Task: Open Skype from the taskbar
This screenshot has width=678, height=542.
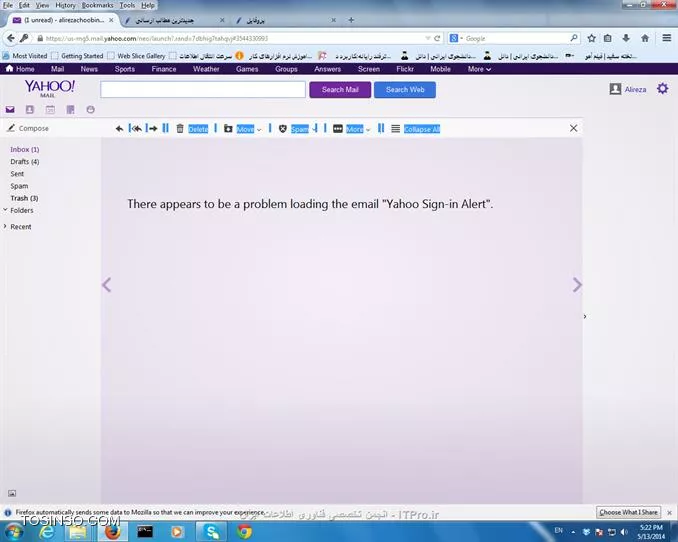Action: (x=211, y=532)
